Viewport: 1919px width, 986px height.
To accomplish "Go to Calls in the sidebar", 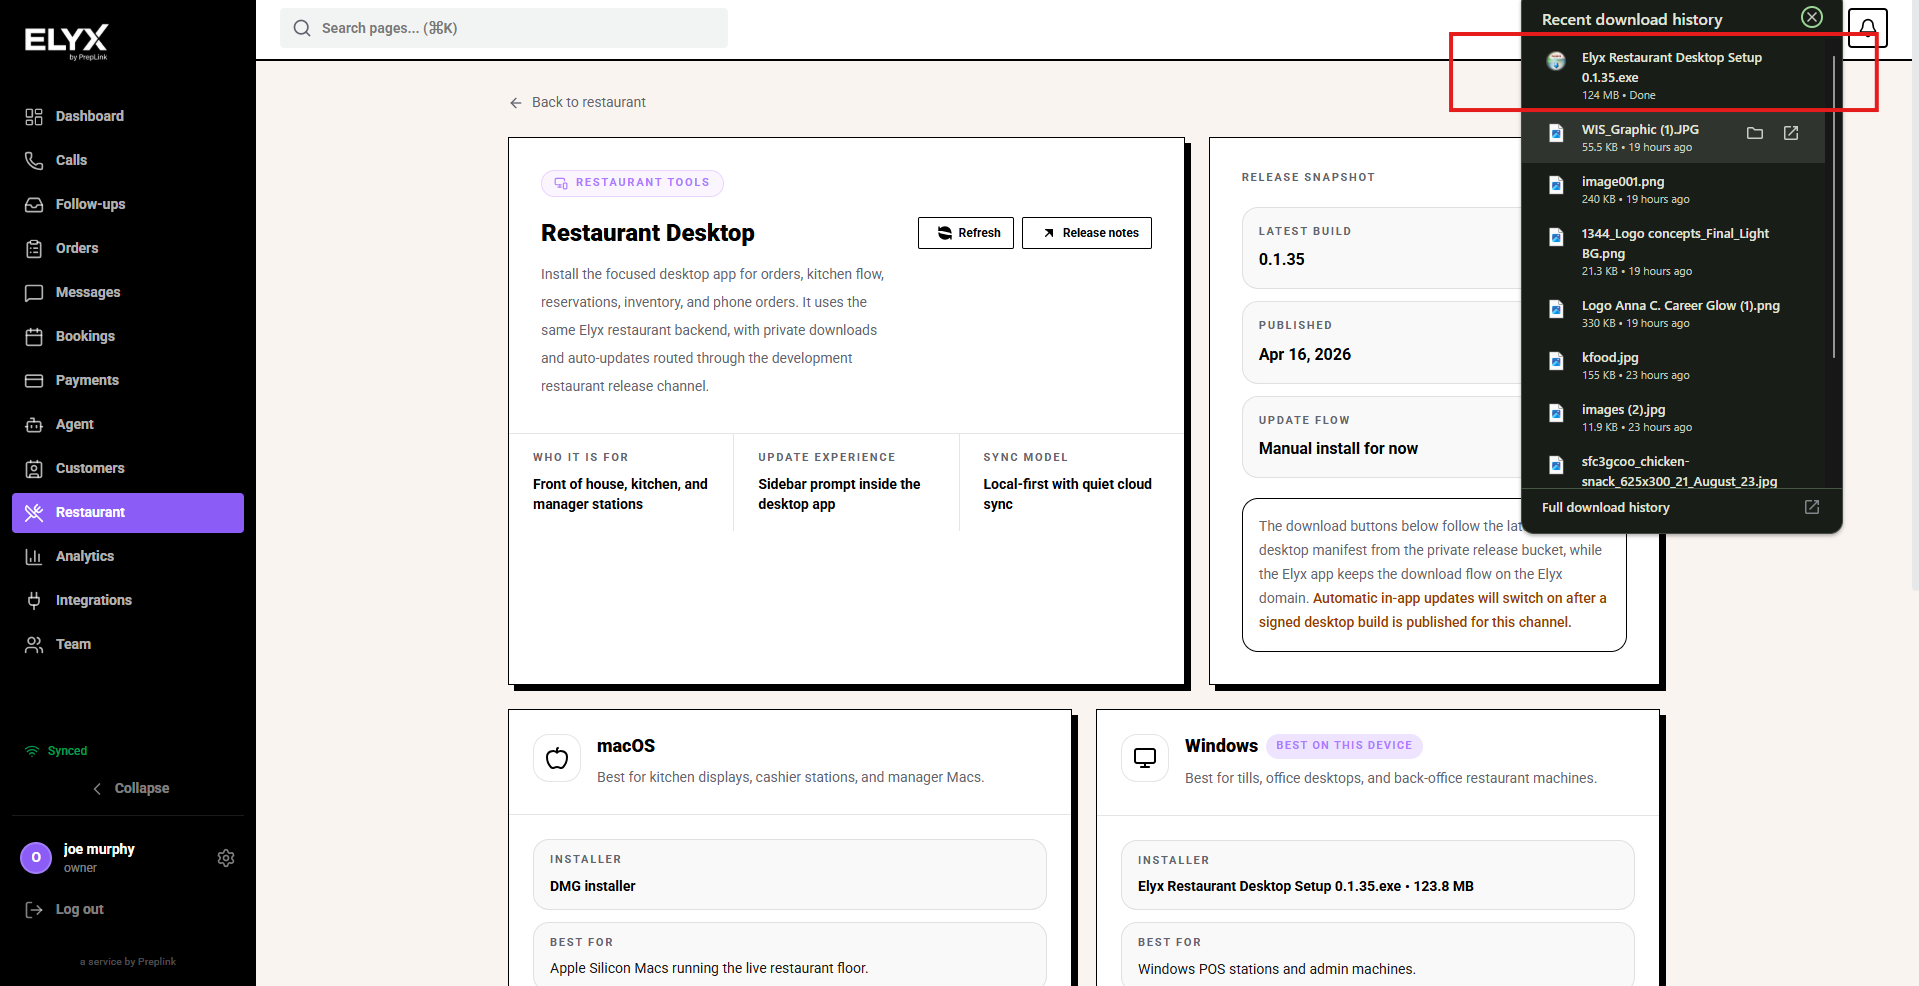I will pyautogui.click(x=128, y=160).
